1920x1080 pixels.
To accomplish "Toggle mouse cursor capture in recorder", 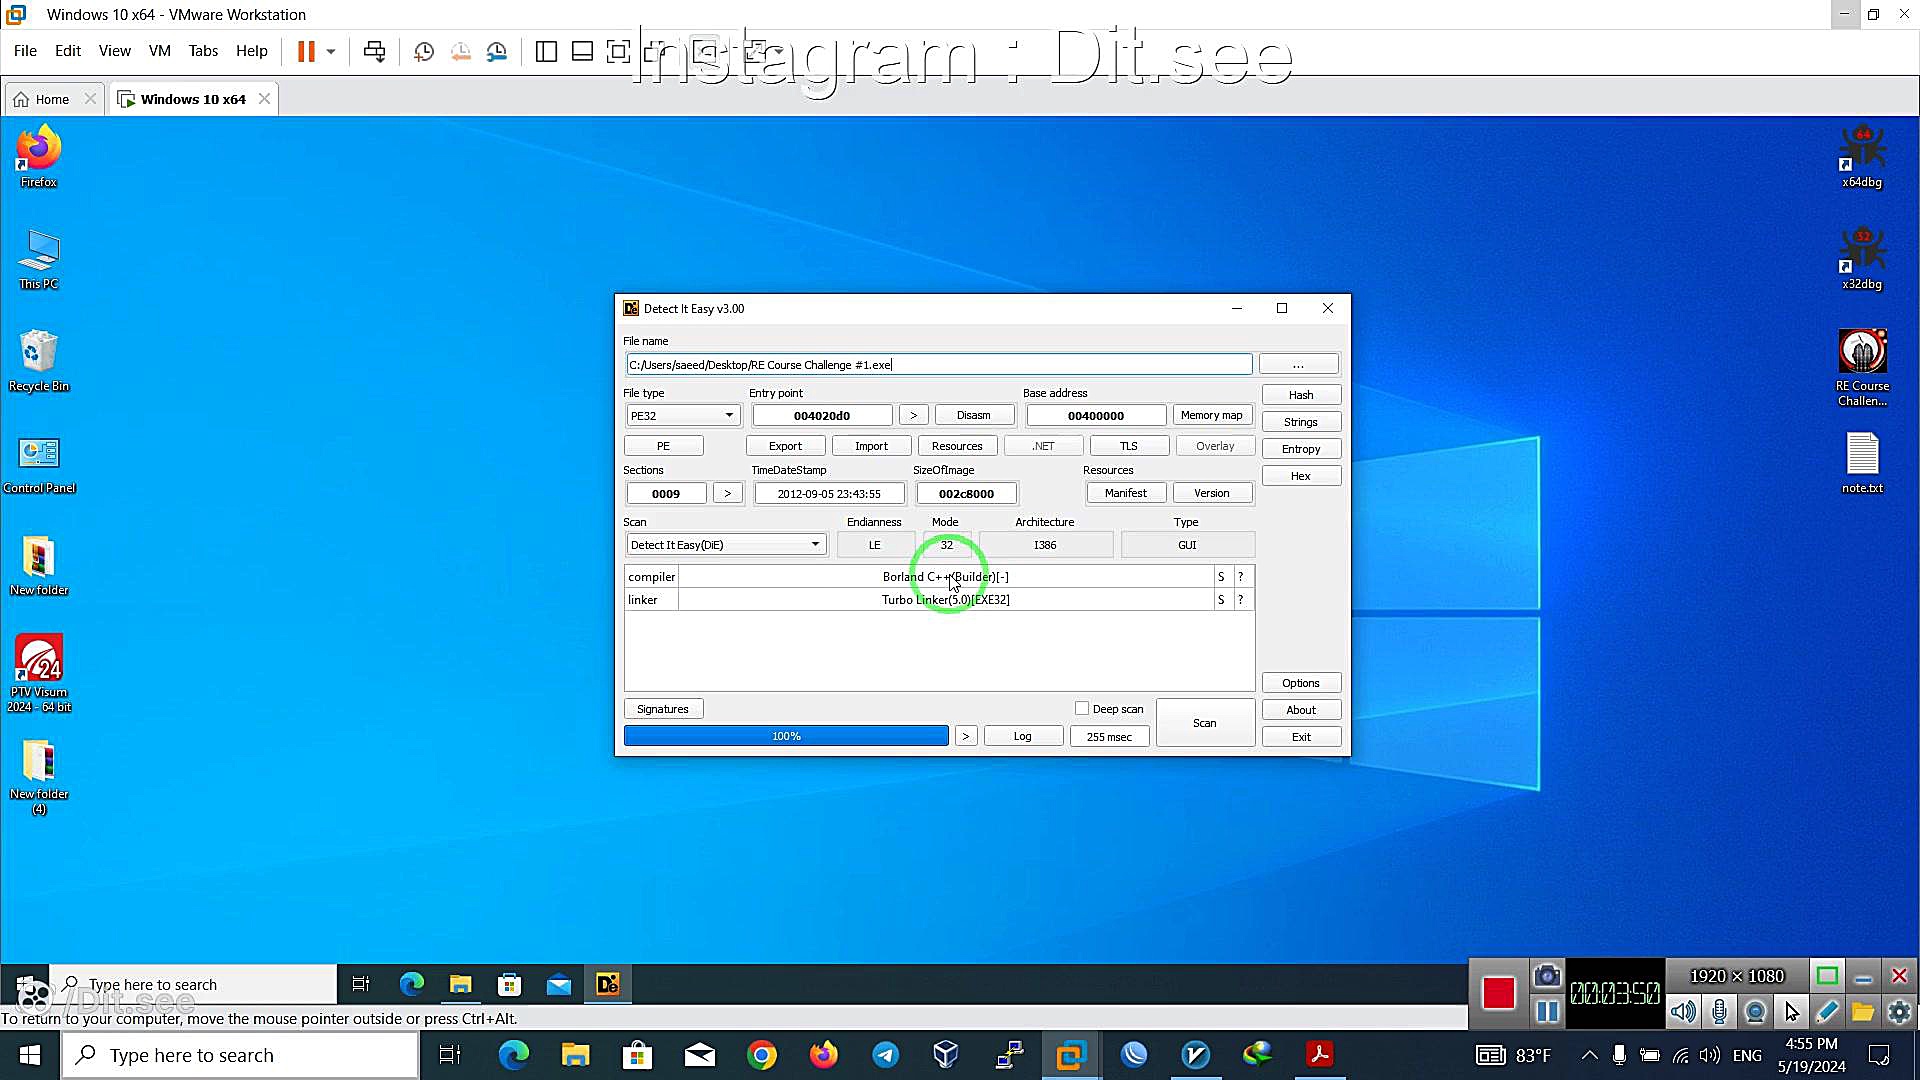I will (x=1791, y=1011).
